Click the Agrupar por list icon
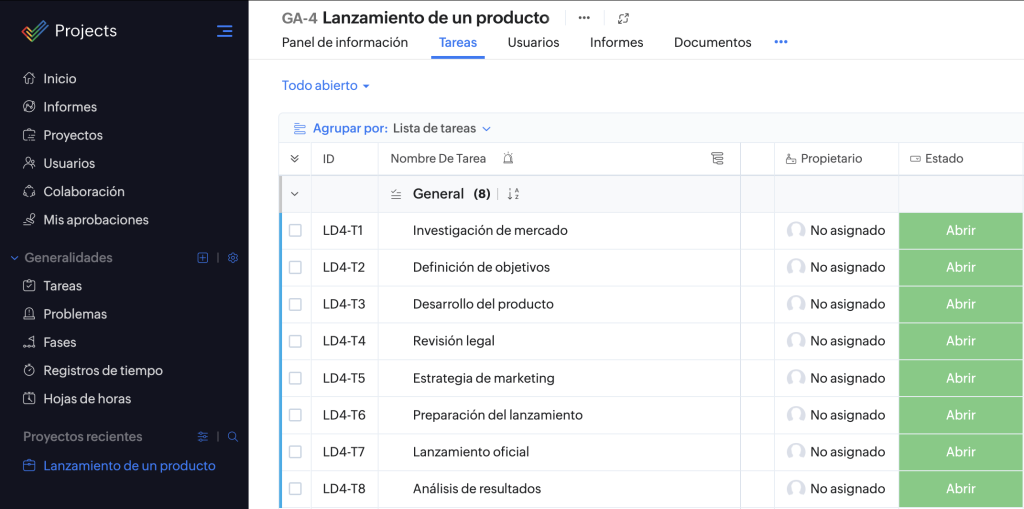 [x=300, y=129]
